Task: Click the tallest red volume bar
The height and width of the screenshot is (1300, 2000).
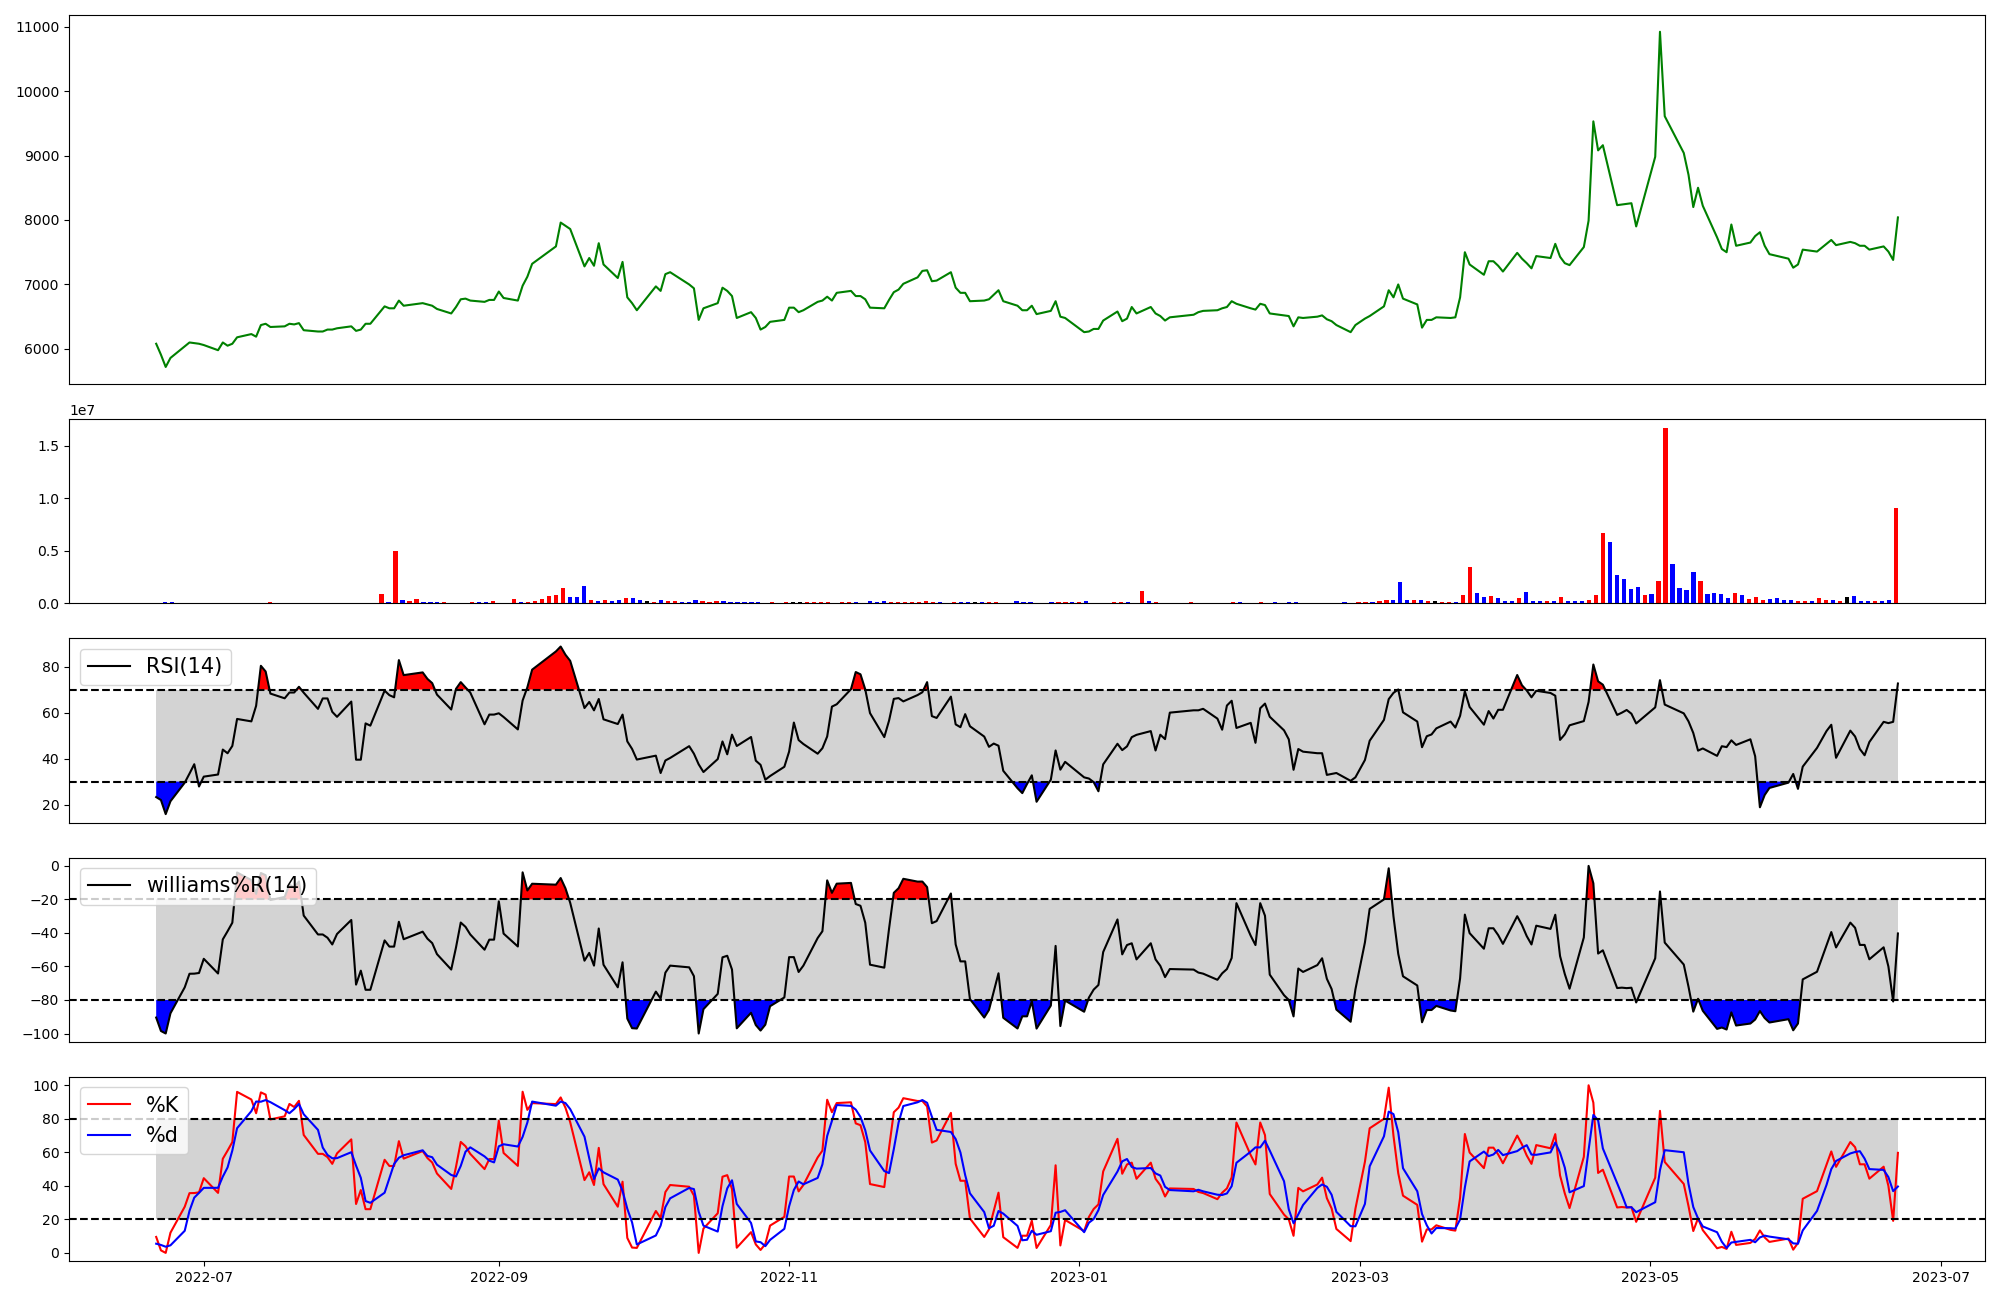Action: point(1665,515)
